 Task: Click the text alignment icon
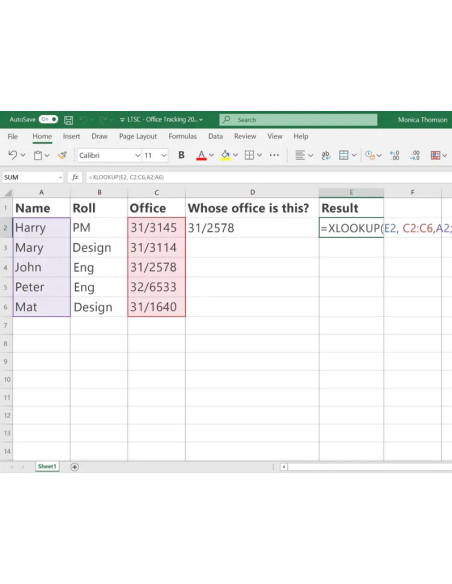300,155
